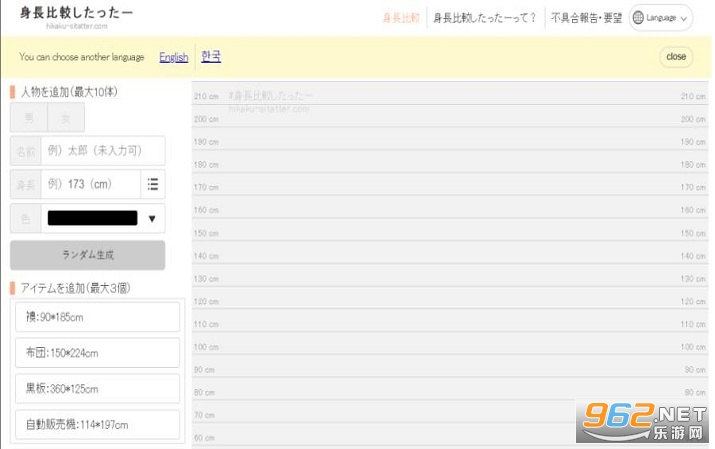The height and width of the screenshot is (449, 715).
Task: Switch language to Korean
Action: click(x=210, y=57)
